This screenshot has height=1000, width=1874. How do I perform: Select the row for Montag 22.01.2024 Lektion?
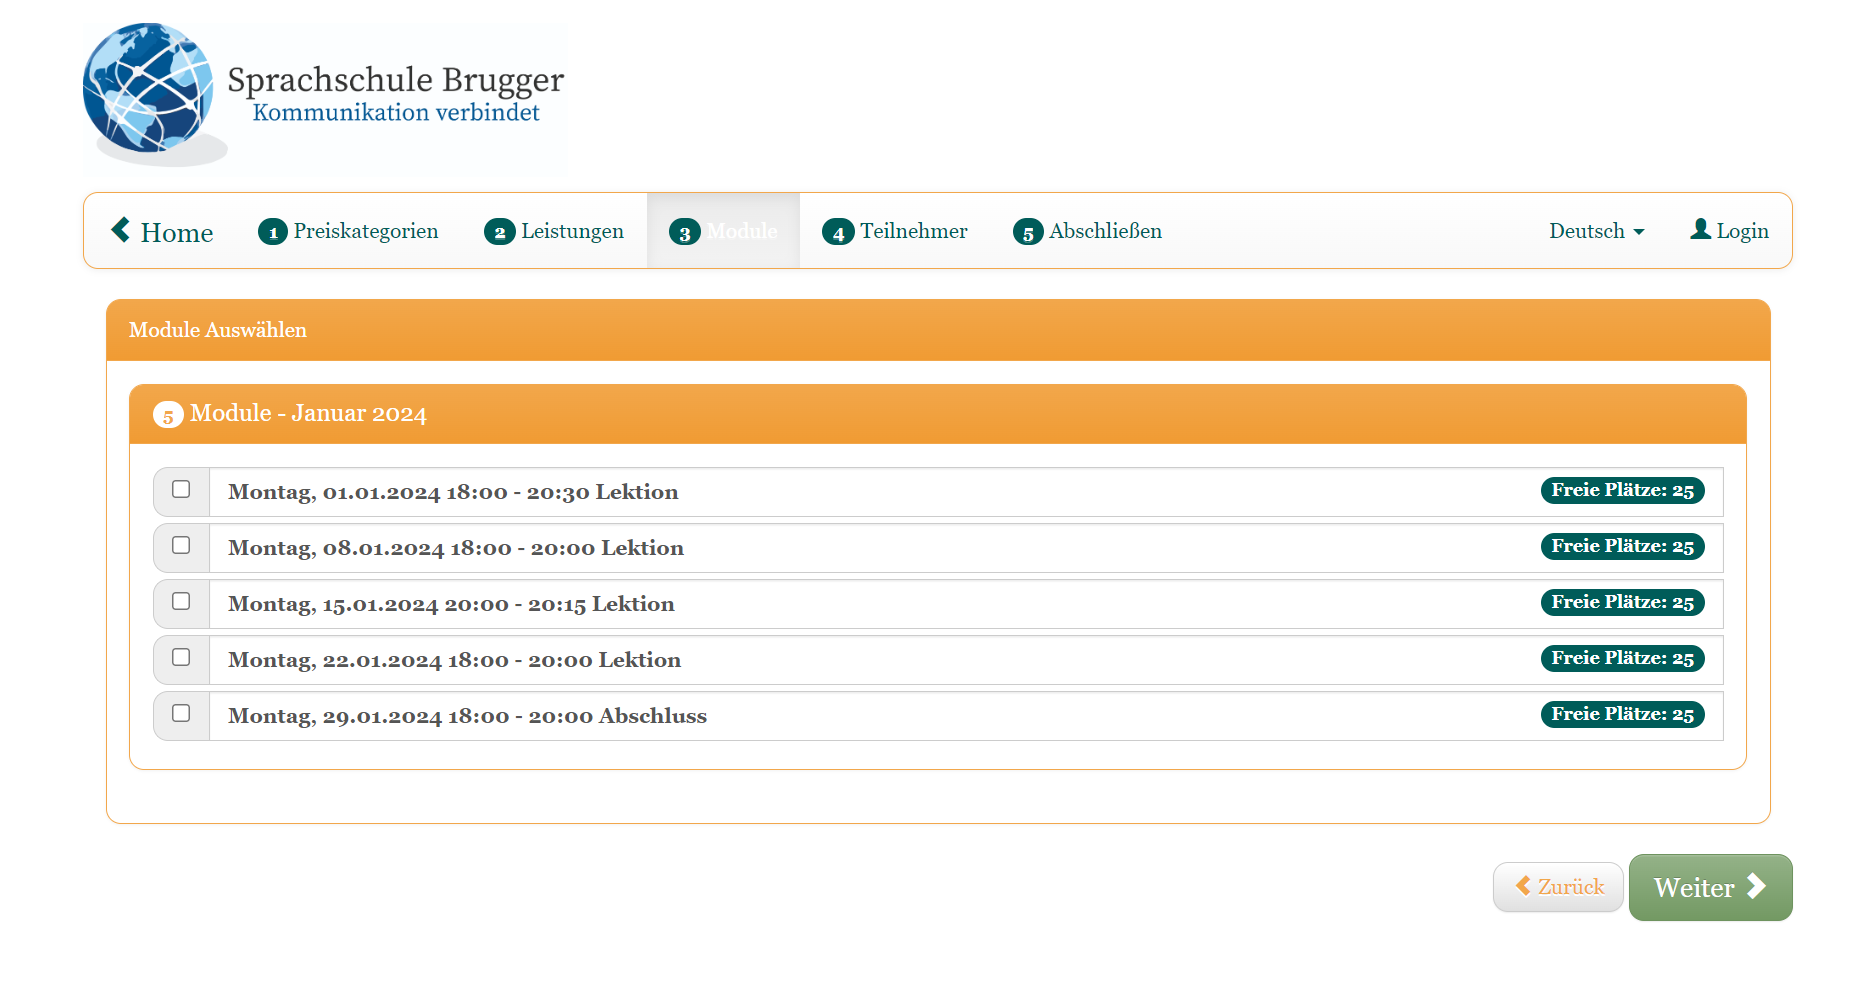coord(455,659)
